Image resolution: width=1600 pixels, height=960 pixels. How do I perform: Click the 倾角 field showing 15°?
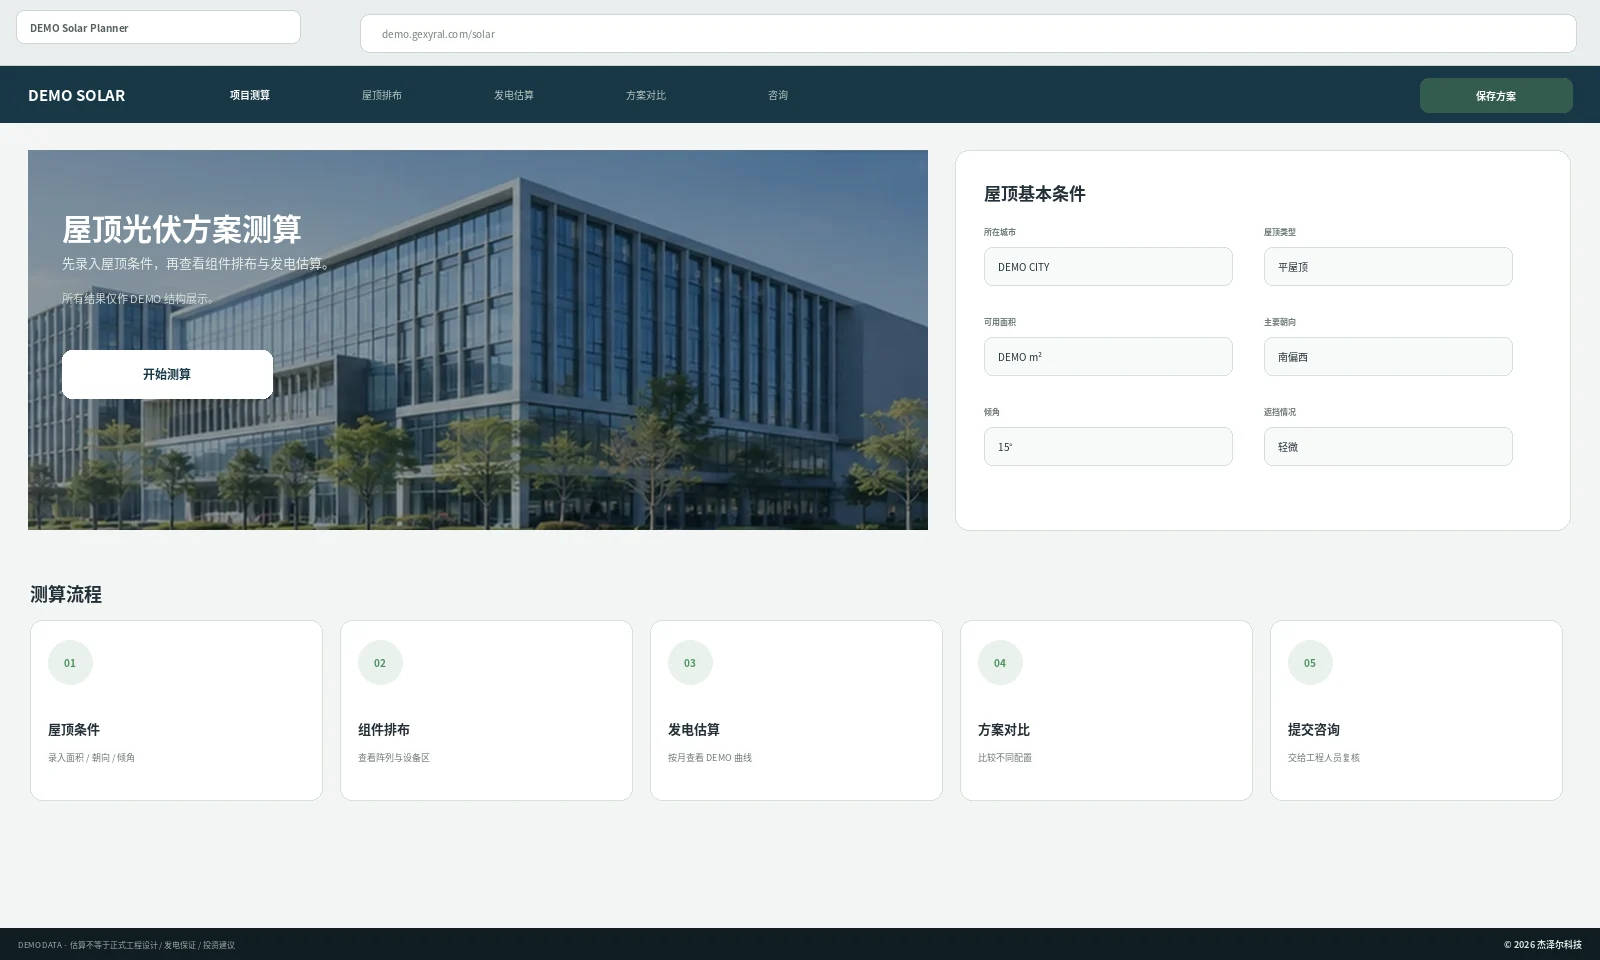(x=1108, y=447)
